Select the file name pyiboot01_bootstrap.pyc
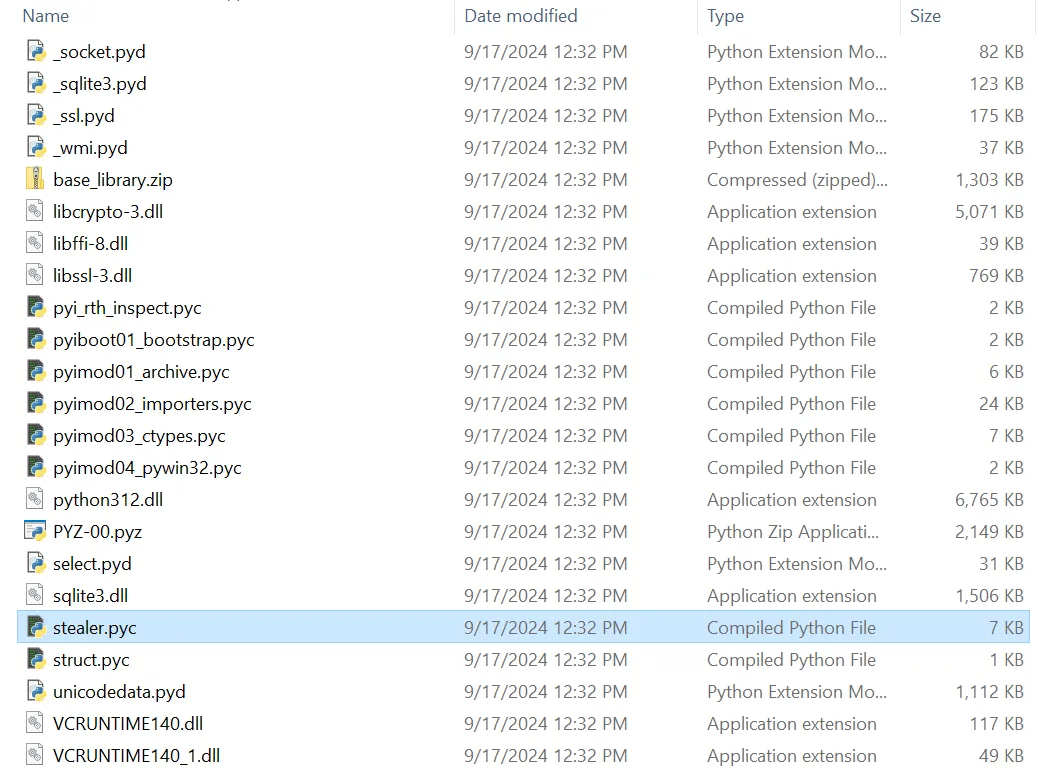This screenshot has width=1062, height=768. coord(154,339)
